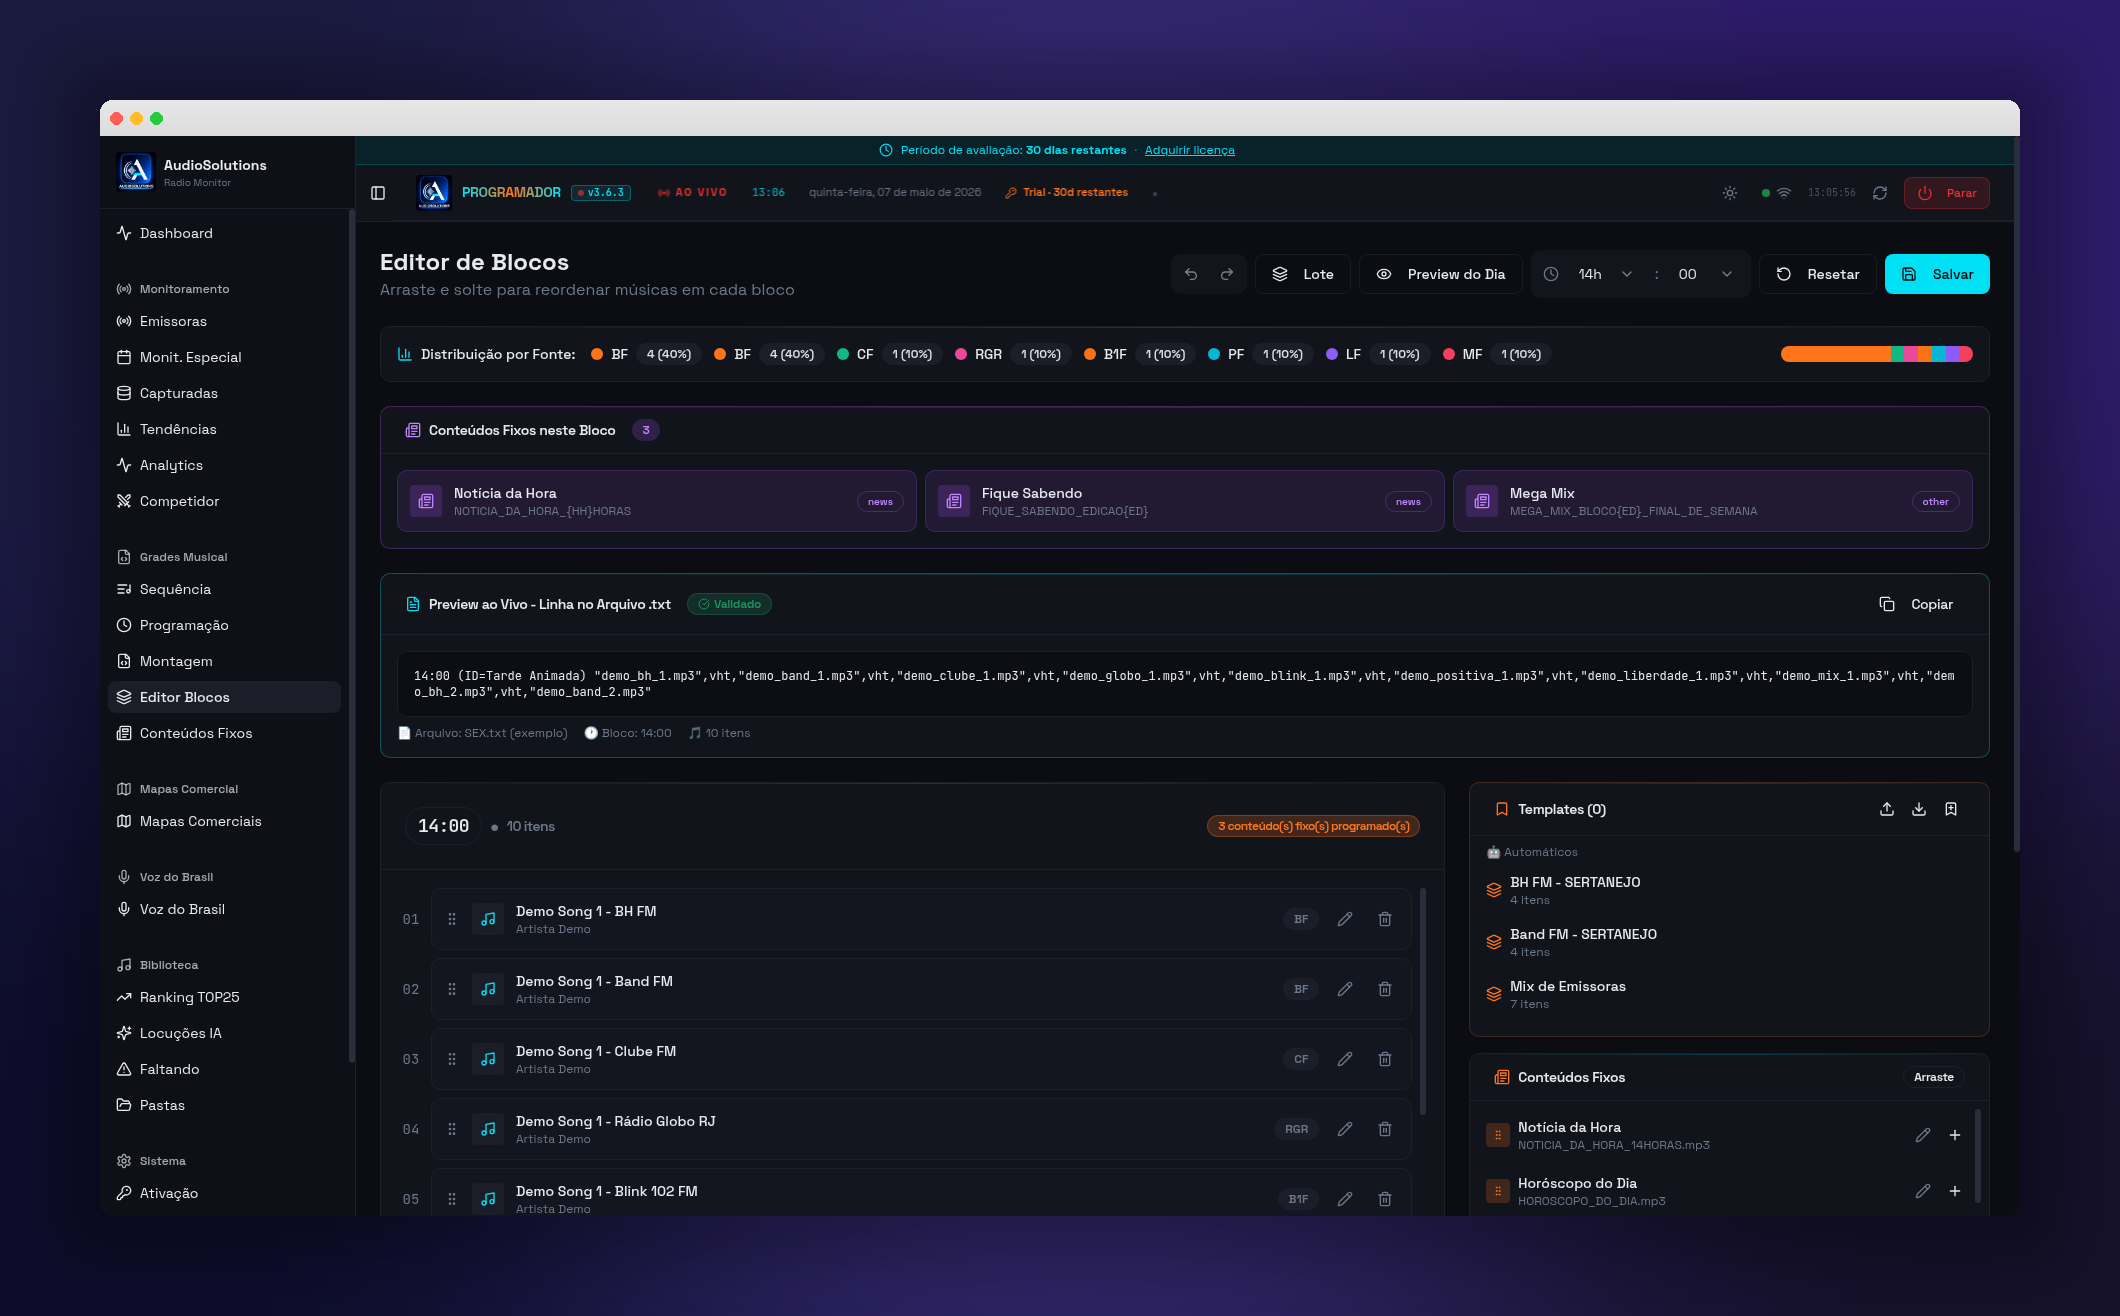Click the song list scrollbar
The image size is (2120, 1316).
1423,1001
